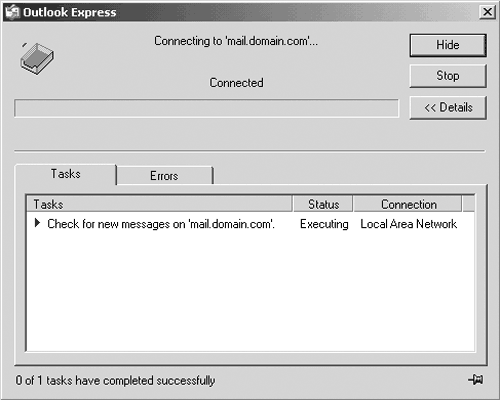Click the pushpin icon to keep dialog open
The height and width of the screenshot is (400, 500).
click(x=476, y=379)
